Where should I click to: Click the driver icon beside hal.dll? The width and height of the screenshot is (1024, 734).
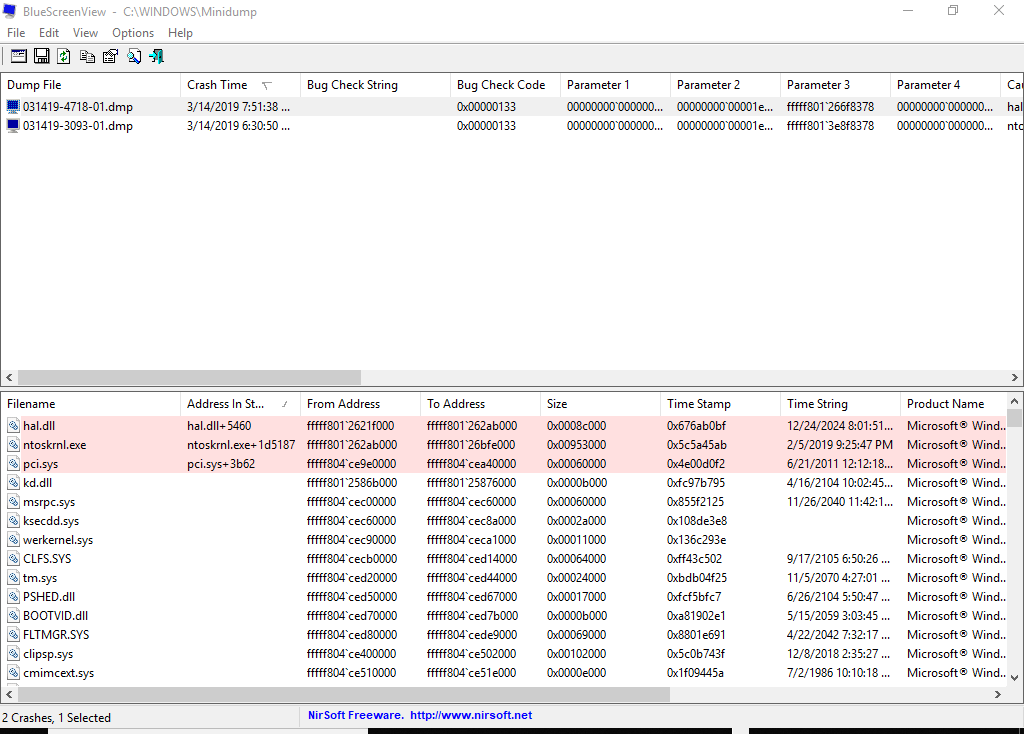(13, 426)
